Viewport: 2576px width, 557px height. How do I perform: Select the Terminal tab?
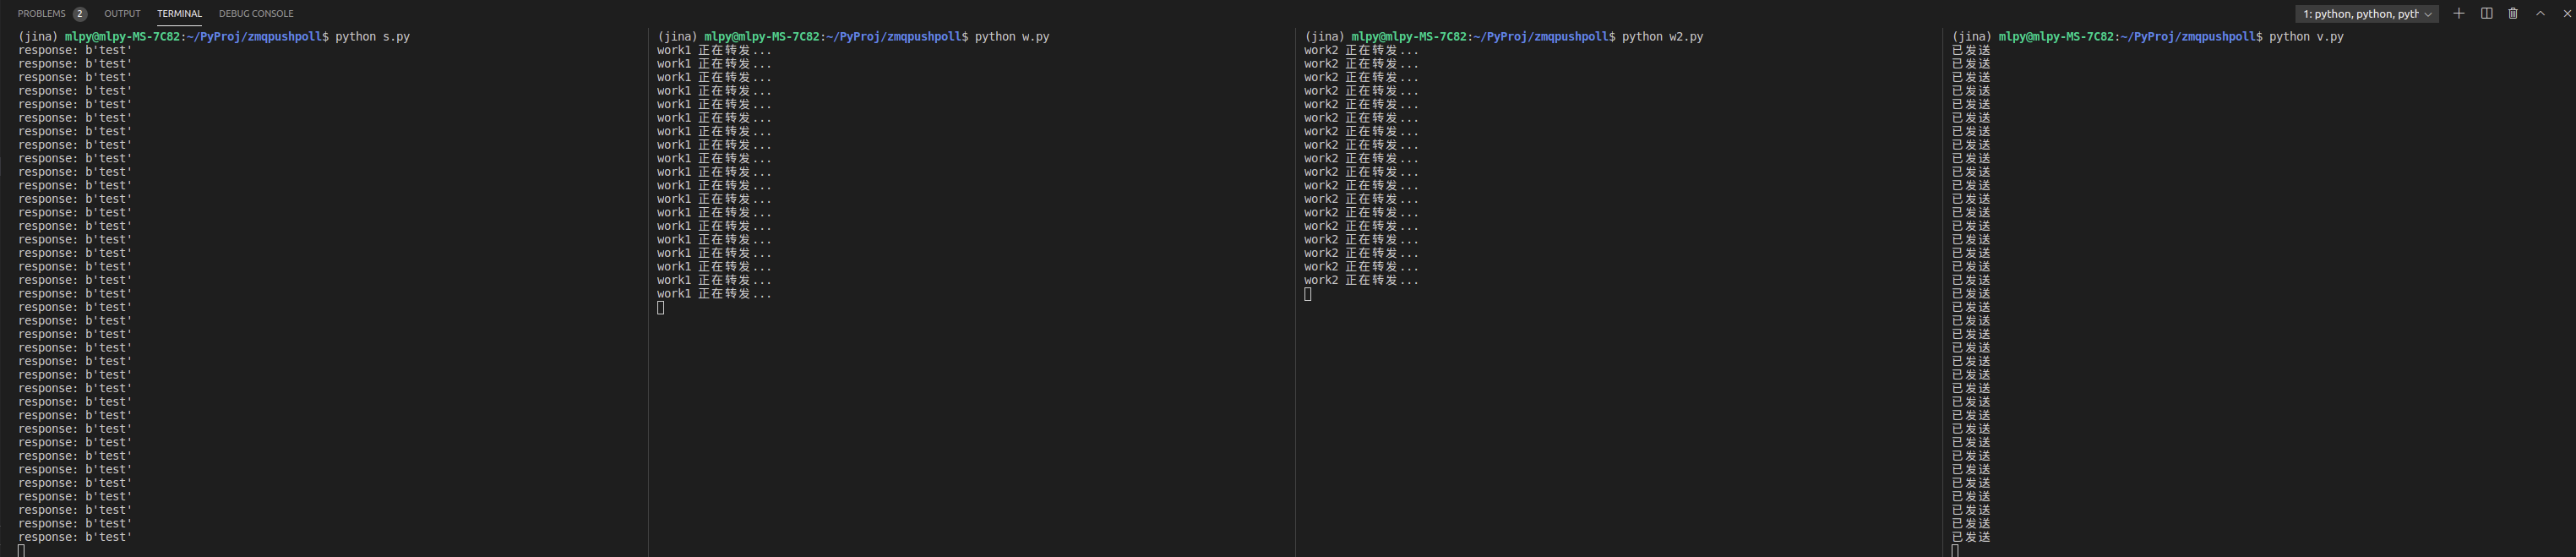tap(179, 14)
